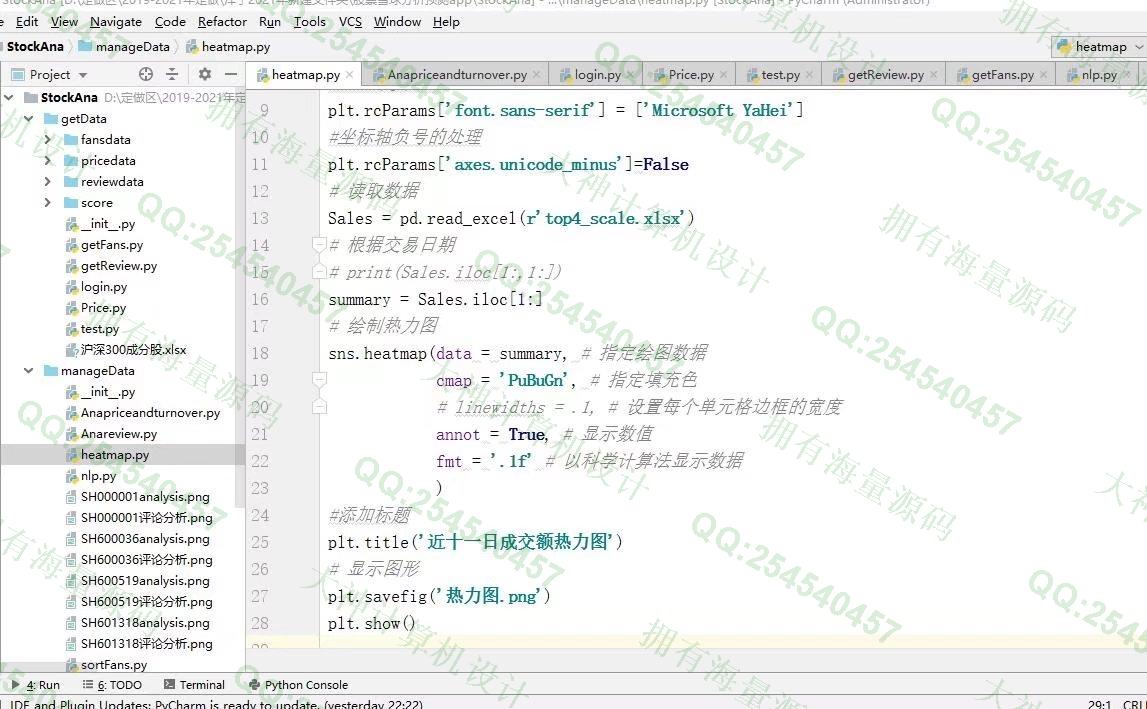Close the getFans.py tab
This screenshot has height=709, width=1147.
(x=1043, y=75)
